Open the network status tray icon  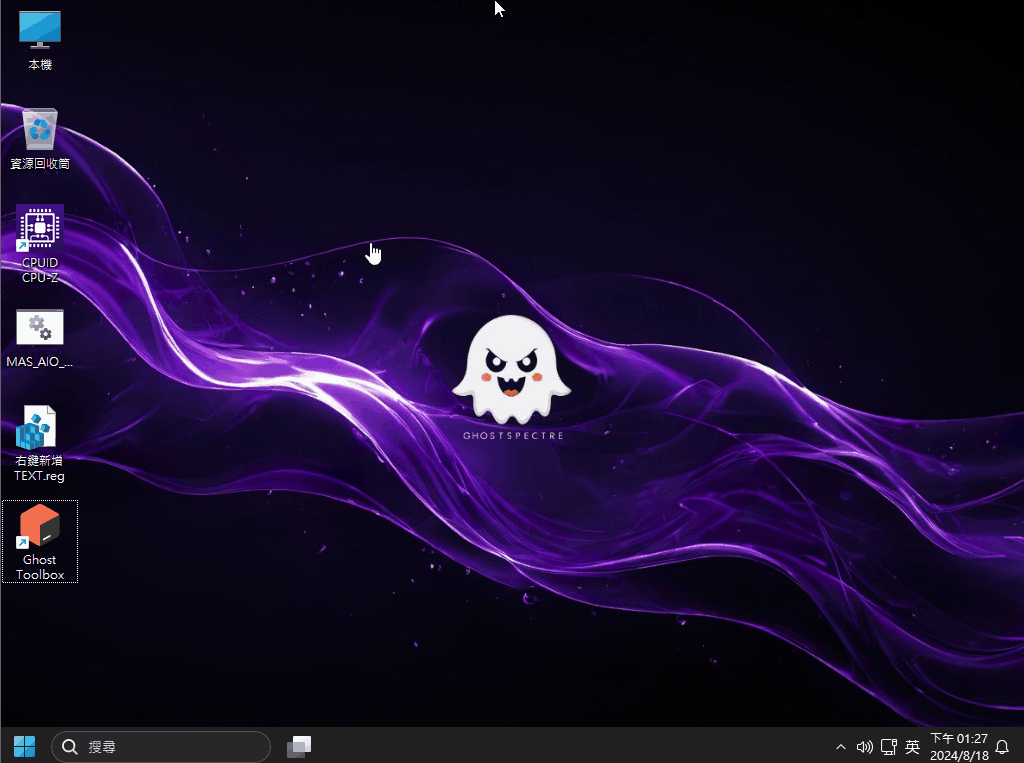click(888, 746)
